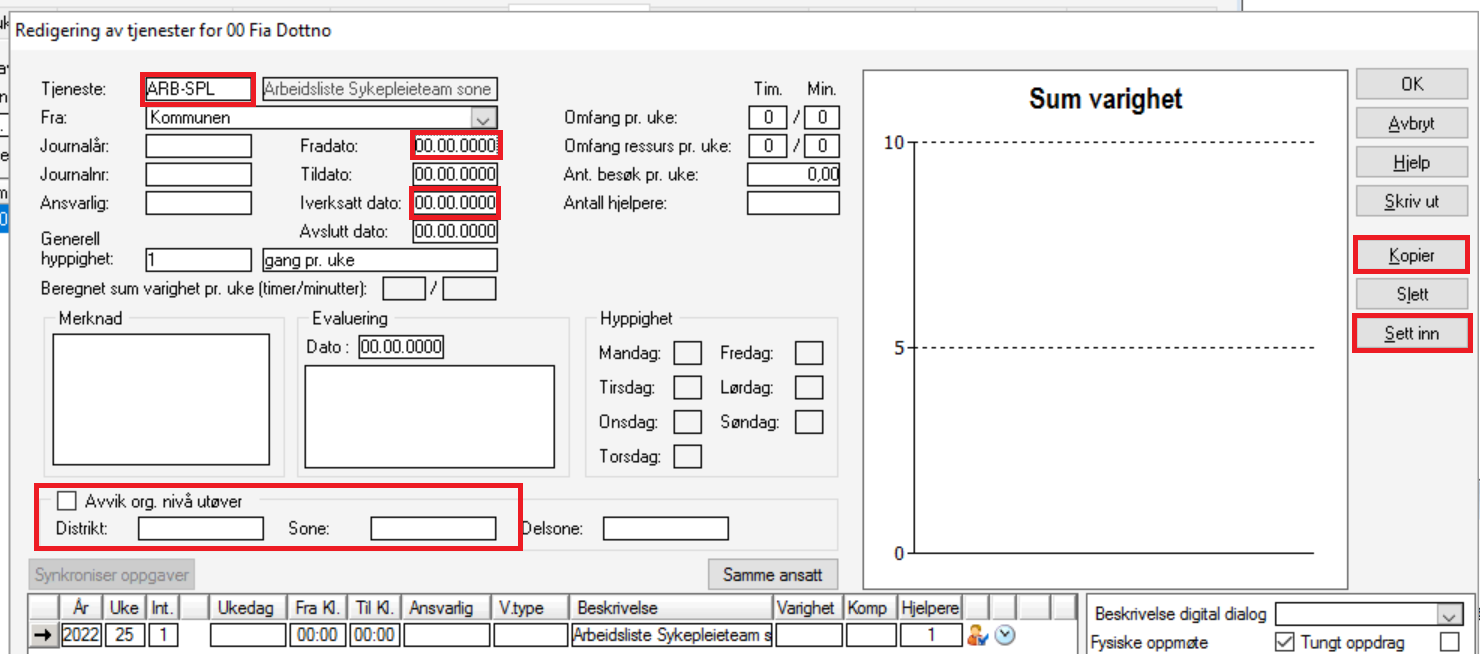The width and height of the screenshot is (1480, 654).
Task: Uncheck the Fysiske oppmøte checkbox
Action: (1285, 642)
